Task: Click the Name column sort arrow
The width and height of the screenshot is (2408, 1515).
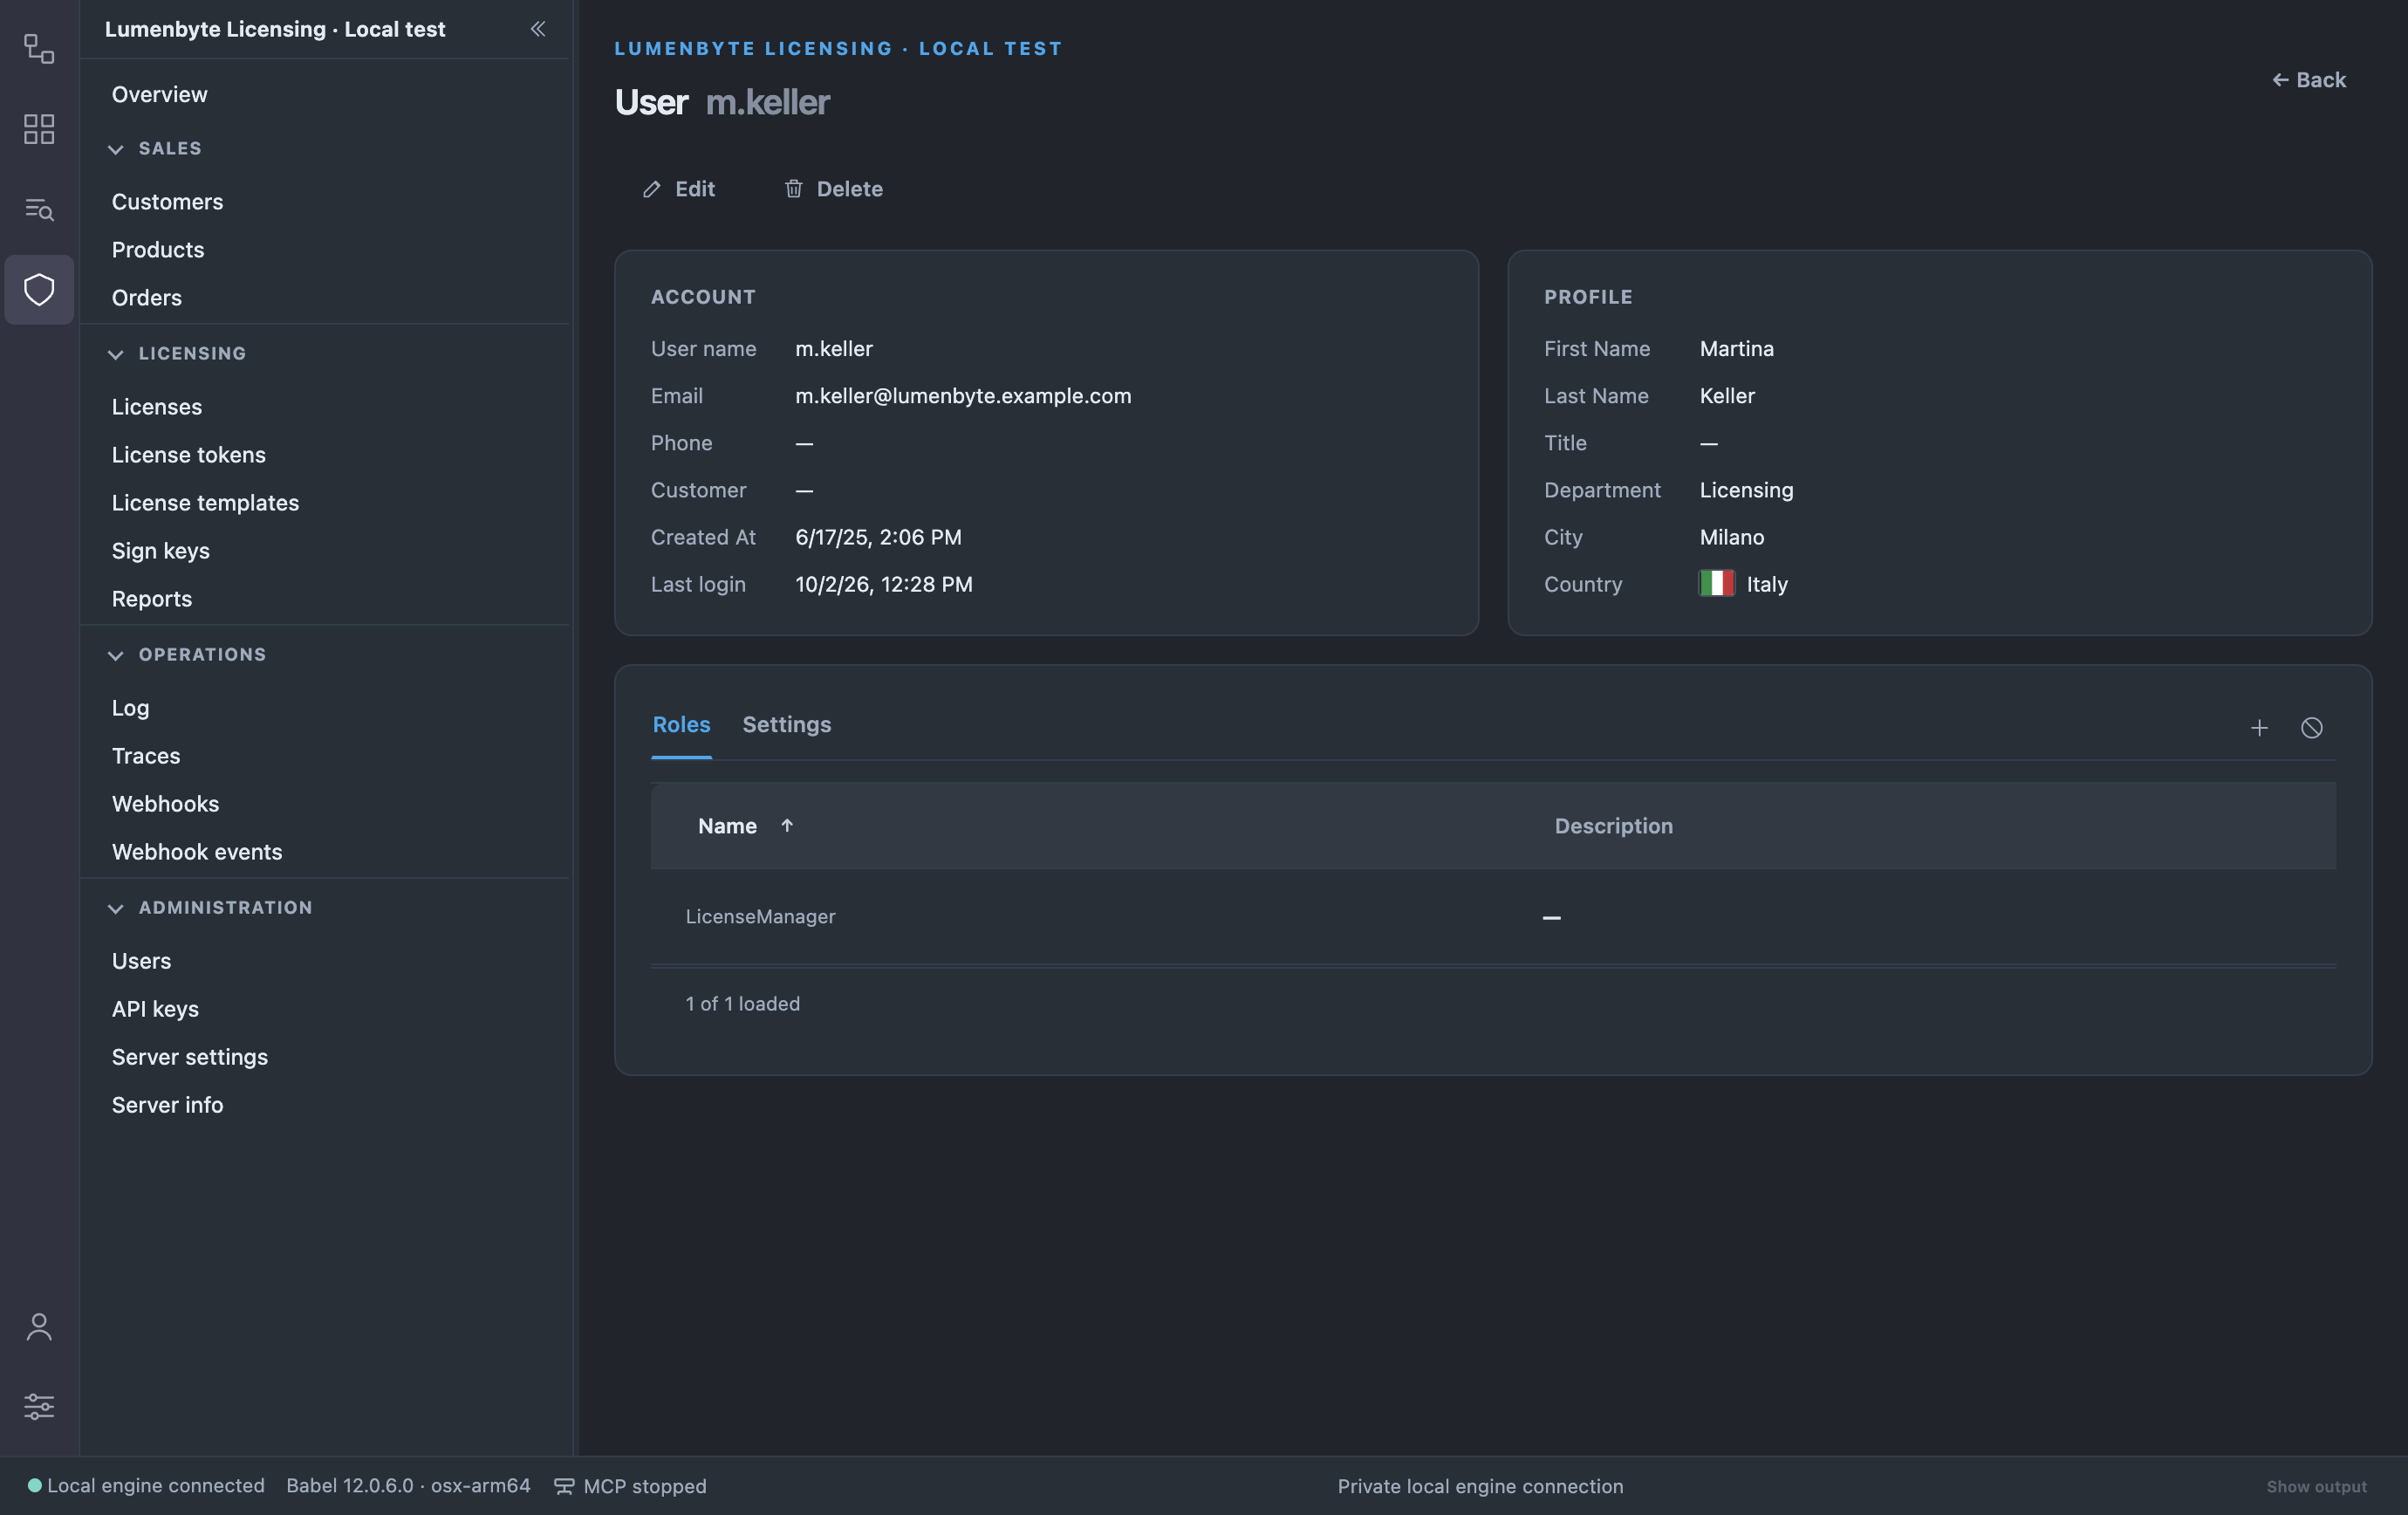Action: tap(787, 826)
